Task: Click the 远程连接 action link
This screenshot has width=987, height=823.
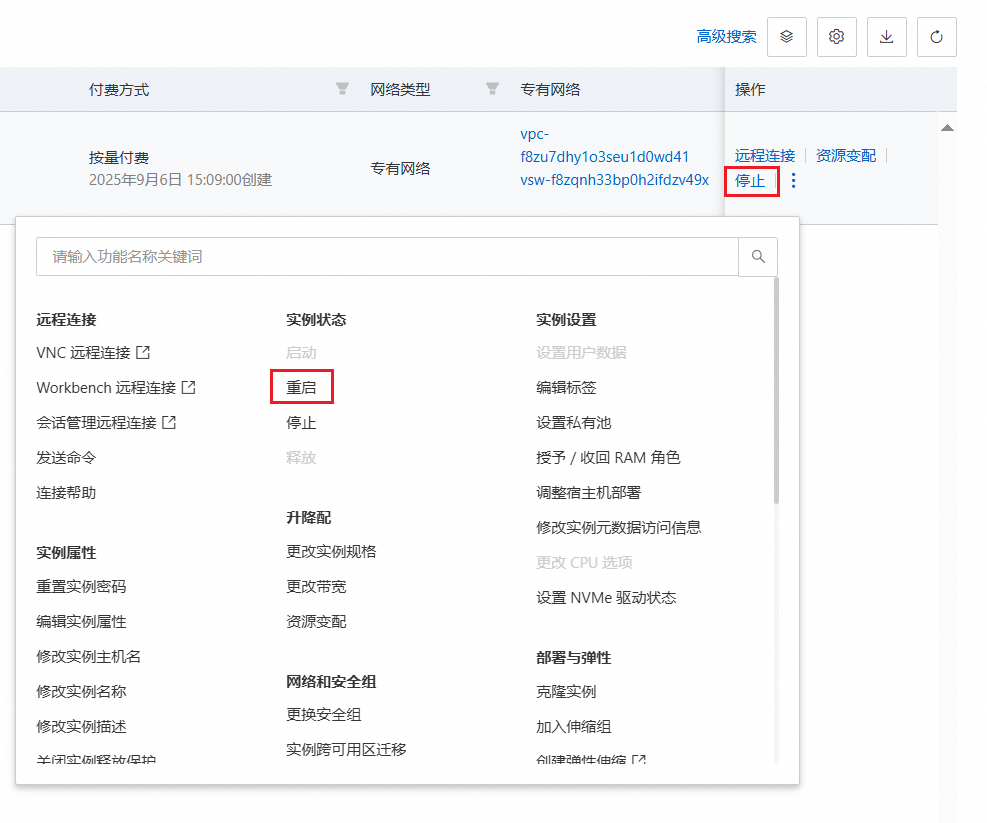Action: (x=764, y=155)
